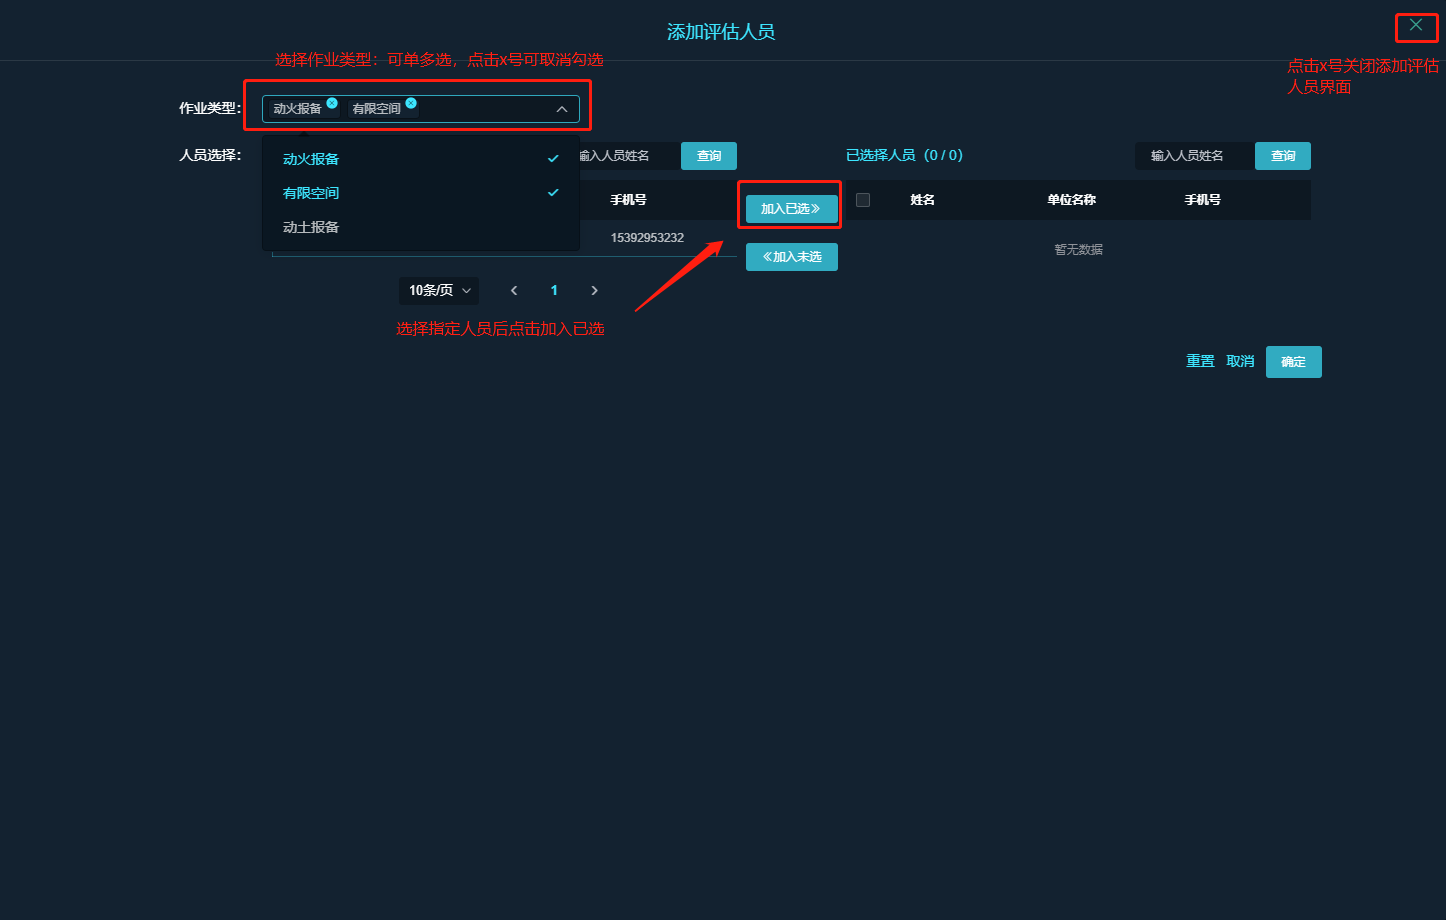Click the phone number 15392953232
Screen dimensions: 1446x920
tap(647, 238)
